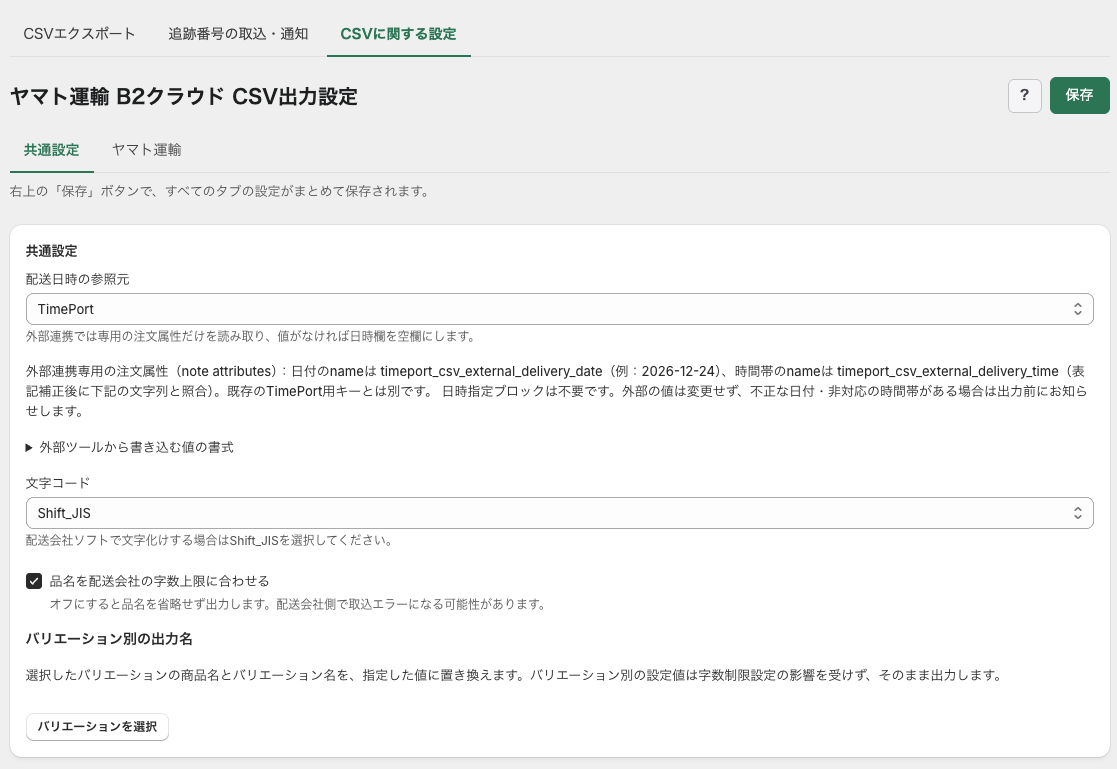This screenshot has height=769, width=1117.
Task: Click the 右上の「保存」ボタンで note text
Action: [220, 191]
